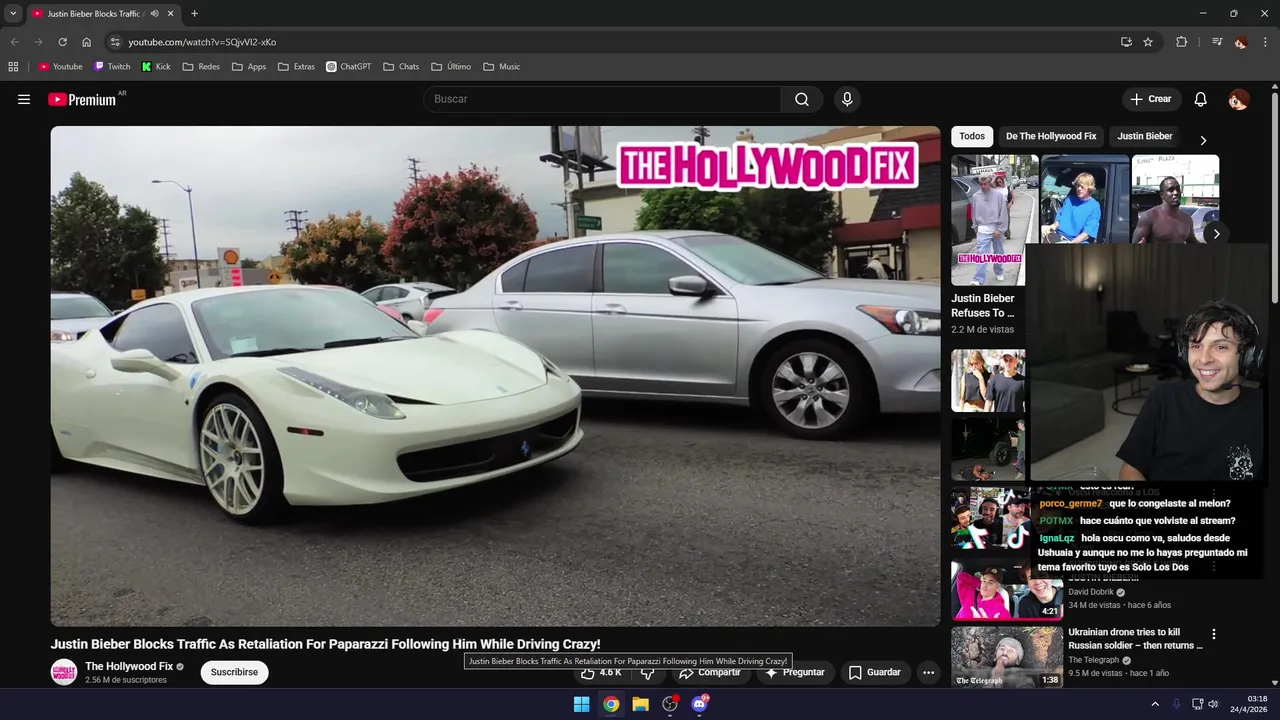Open options for Ukrainian drone video
The height and width of the screenshot is (720, 1280).
pos(1214,634)
